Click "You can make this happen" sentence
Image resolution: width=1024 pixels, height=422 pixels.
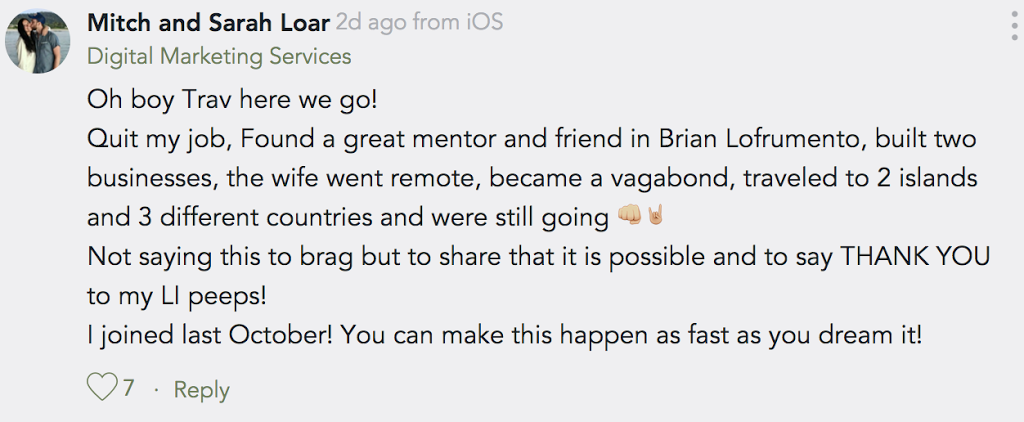pos(505,336)
